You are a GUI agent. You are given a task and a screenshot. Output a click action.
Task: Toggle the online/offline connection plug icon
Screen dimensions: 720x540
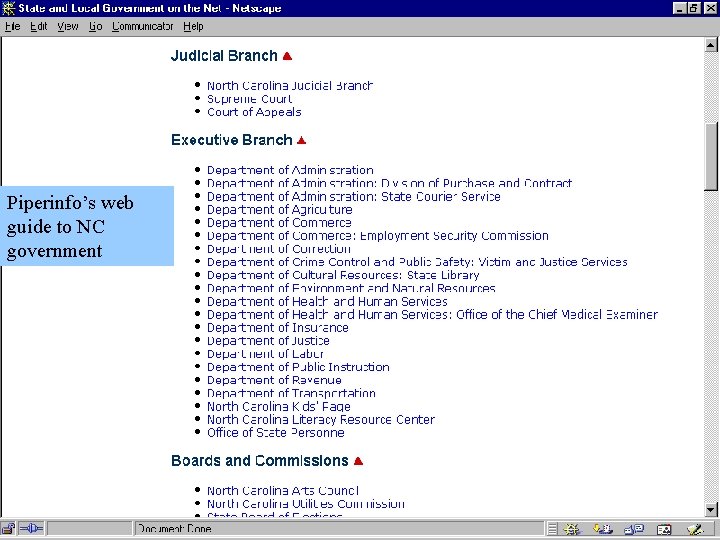[x=31, y=529]
